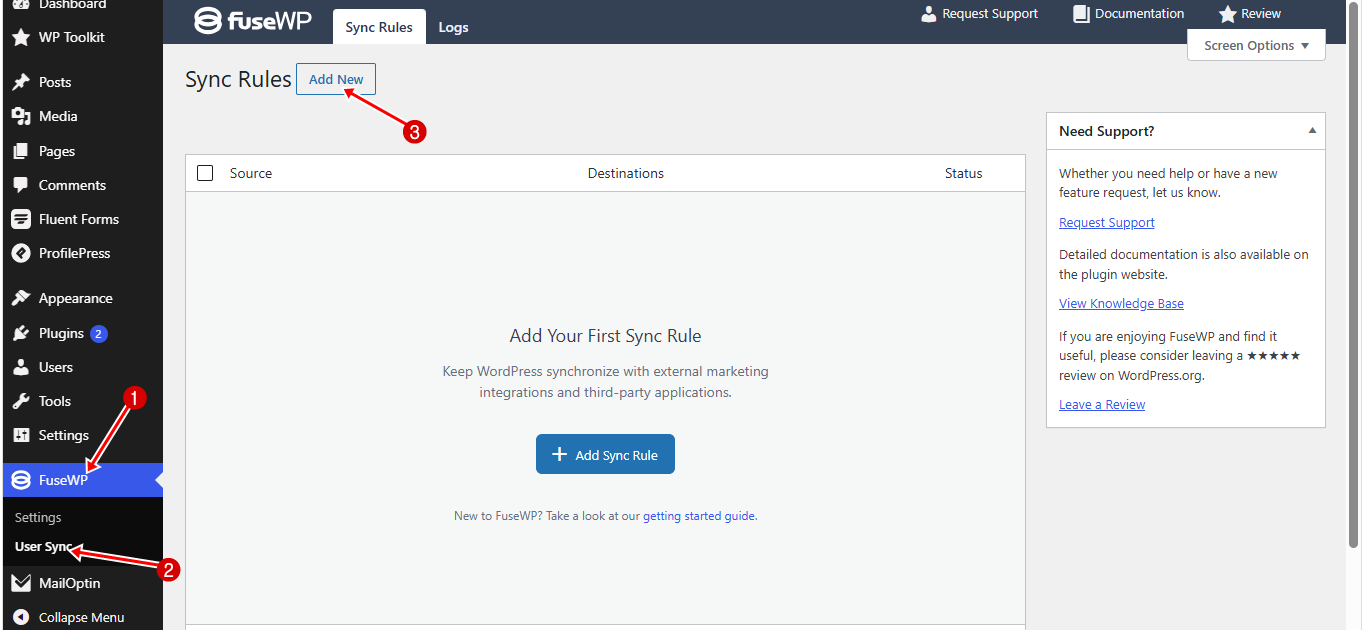Open the Request Support link in the Need Support panel

(1107, 223)
